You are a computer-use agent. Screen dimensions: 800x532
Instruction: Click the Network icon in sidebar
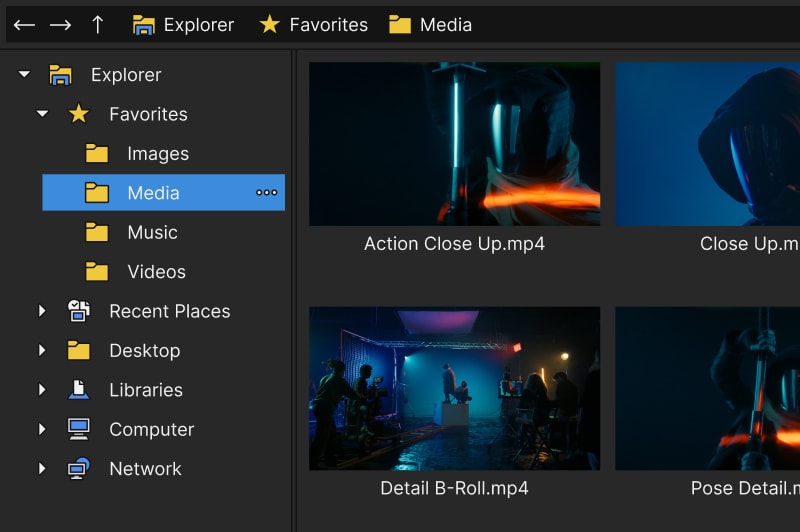[79, 469]
